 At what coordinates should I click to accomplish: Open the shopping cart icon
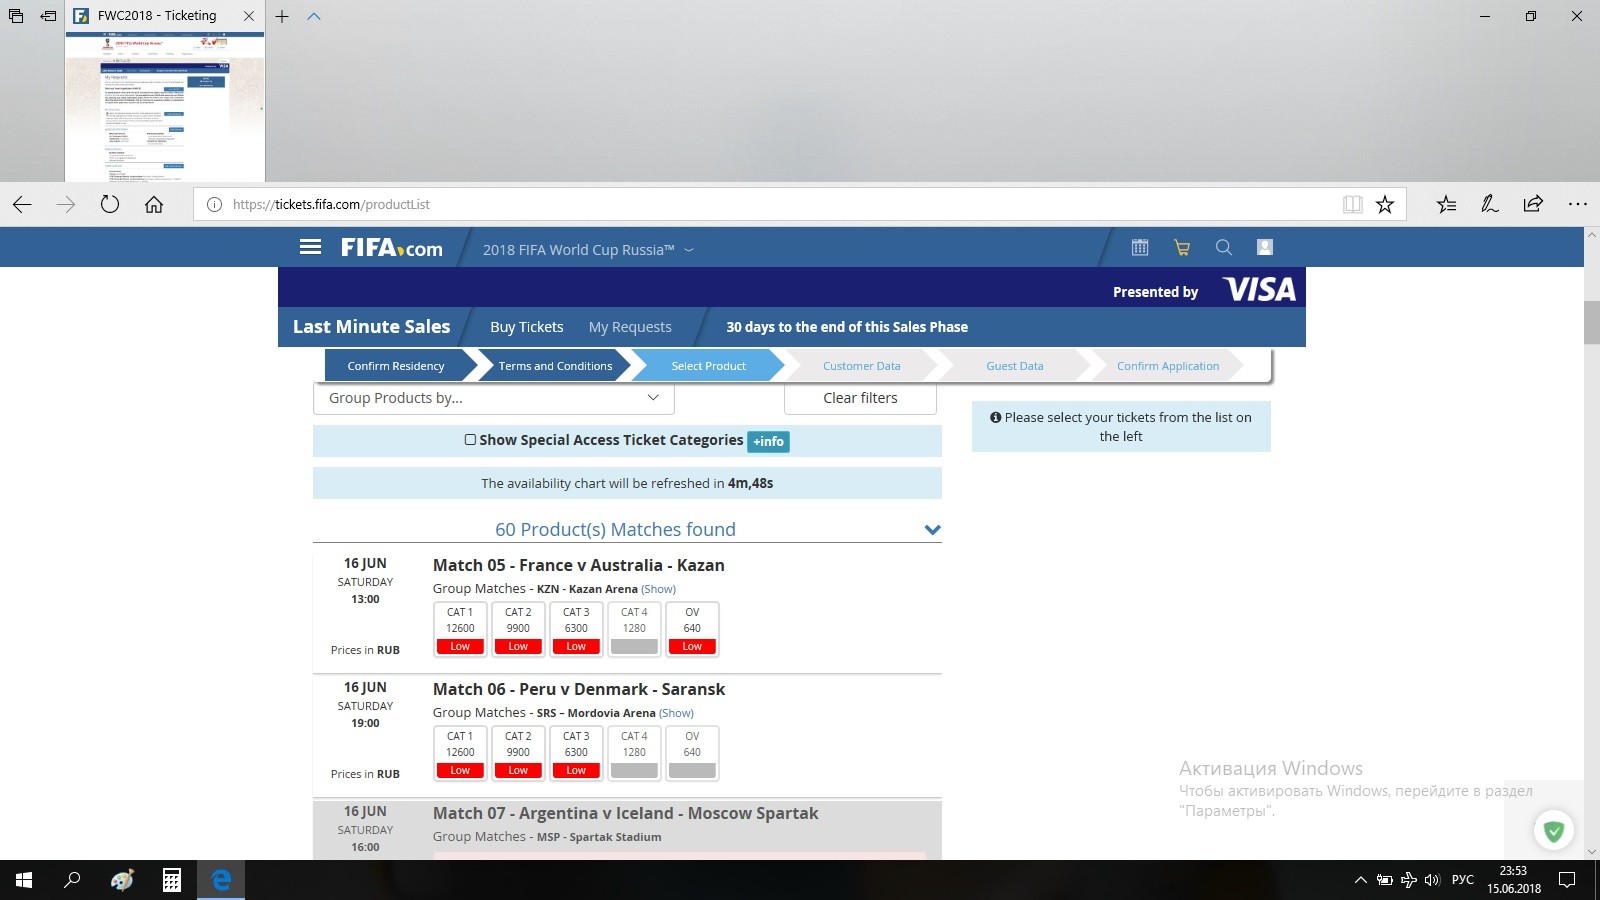click(x=1182, y=247)
